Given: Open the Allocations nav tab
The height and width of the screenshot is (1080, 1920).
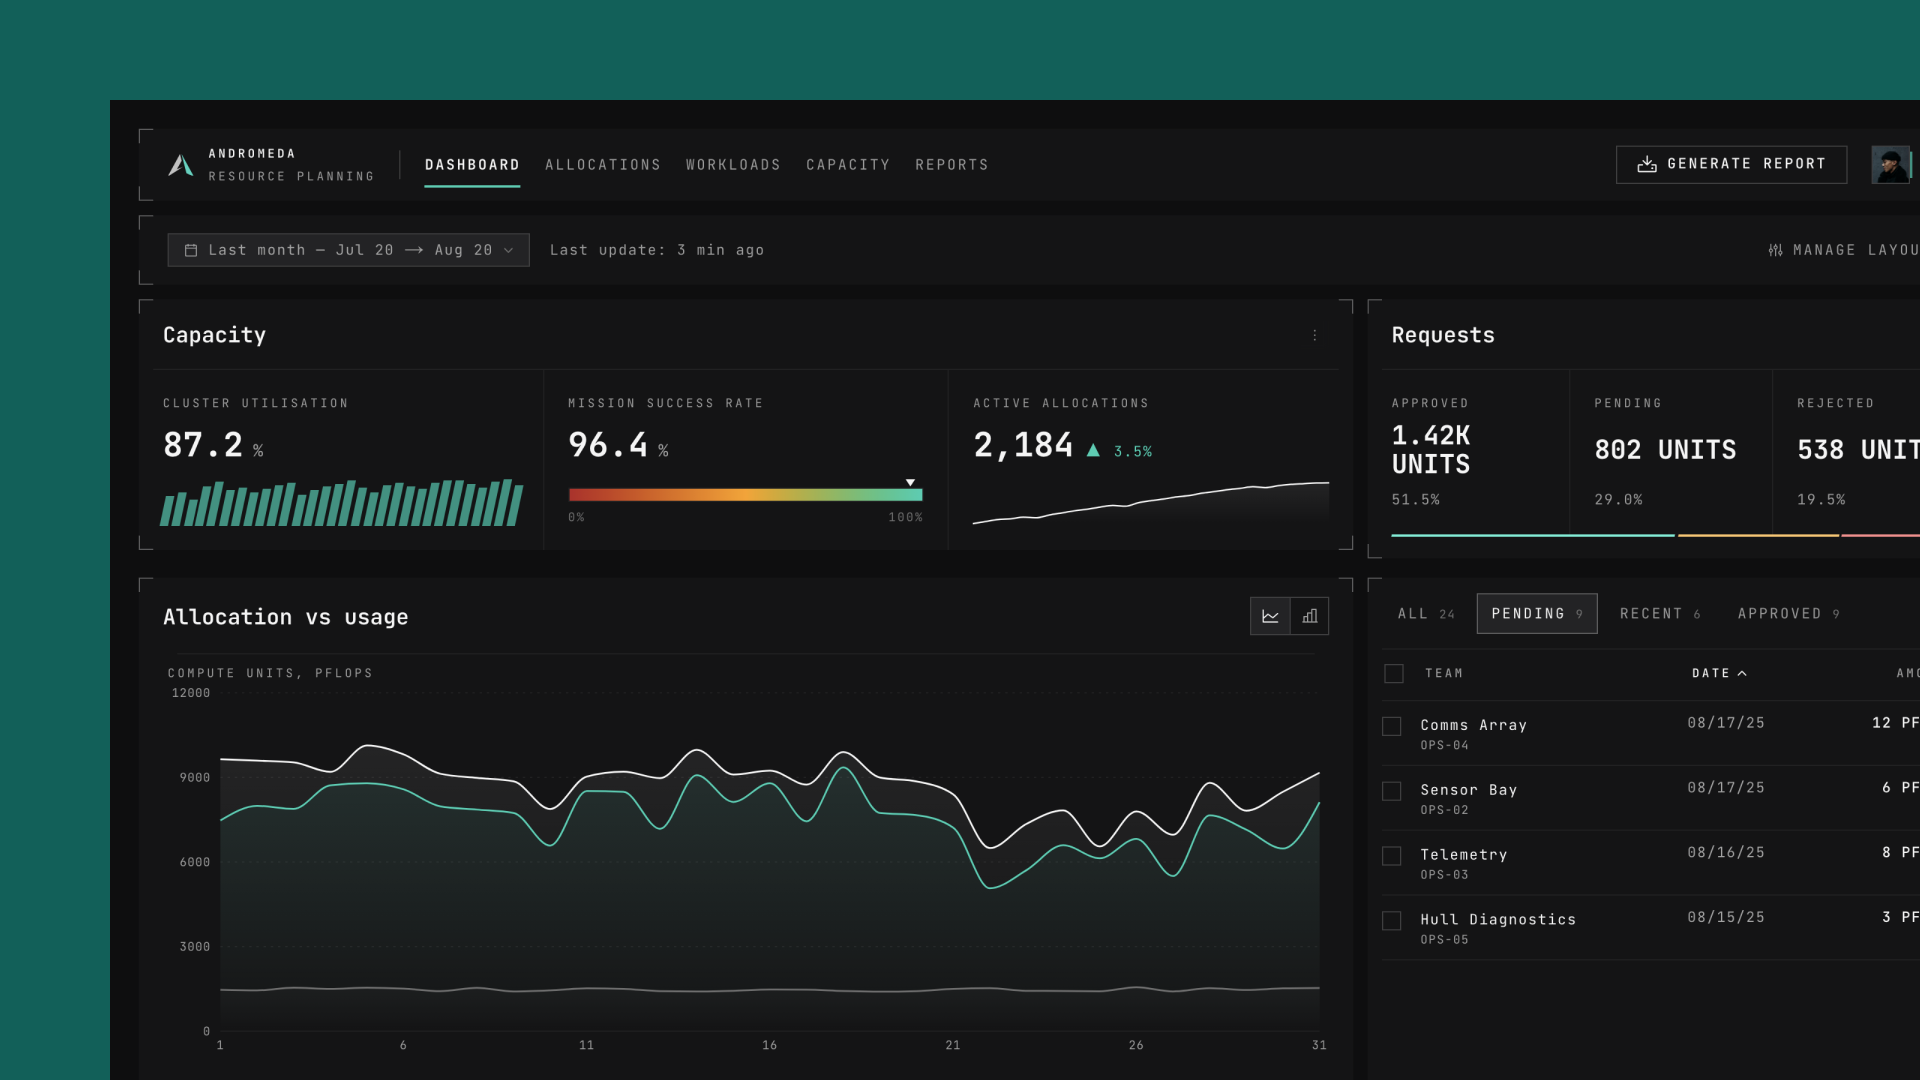Looking at the screenshot, I should tap(603, 165).
